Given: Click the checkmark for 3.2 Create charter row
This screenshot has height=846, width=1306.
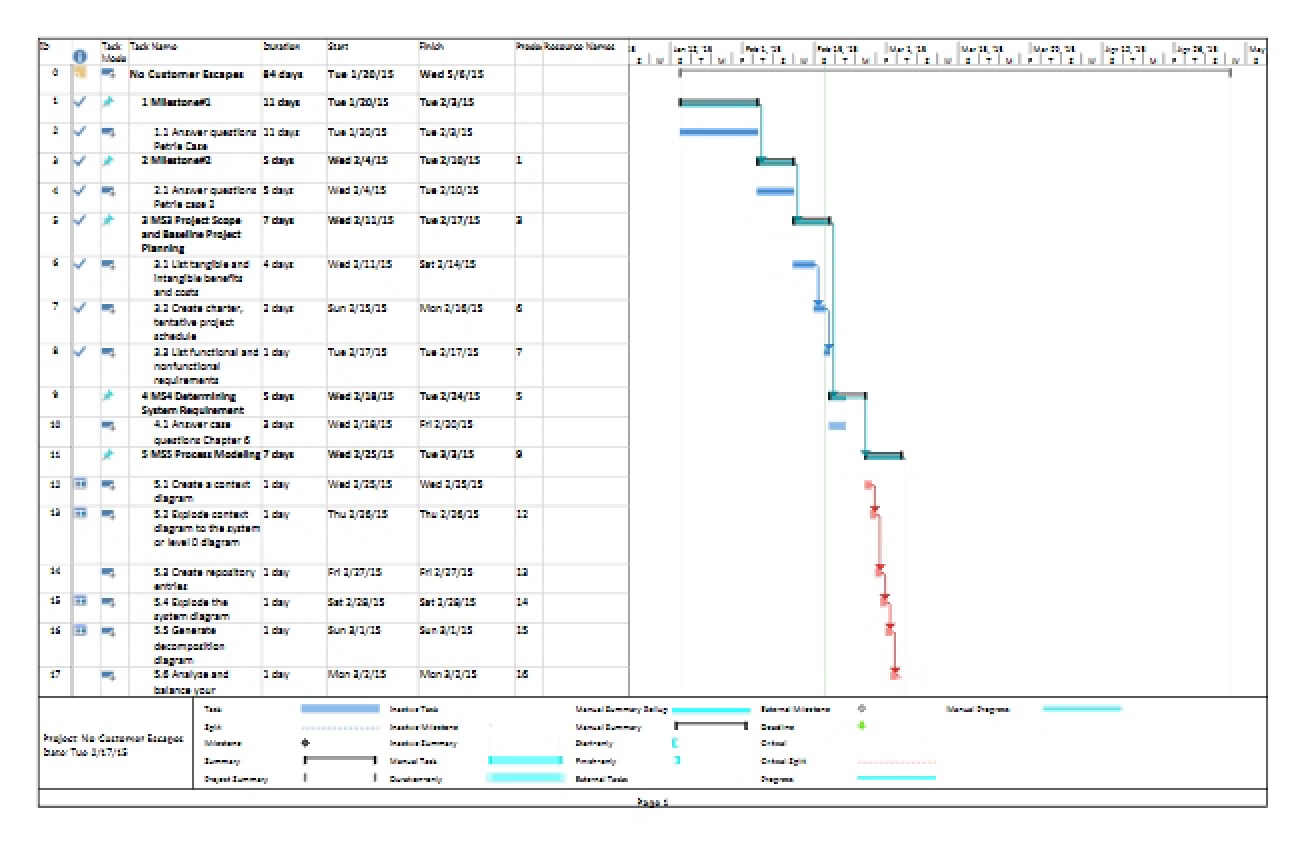Looking at the screenshot, I should (x=80, y=308).
